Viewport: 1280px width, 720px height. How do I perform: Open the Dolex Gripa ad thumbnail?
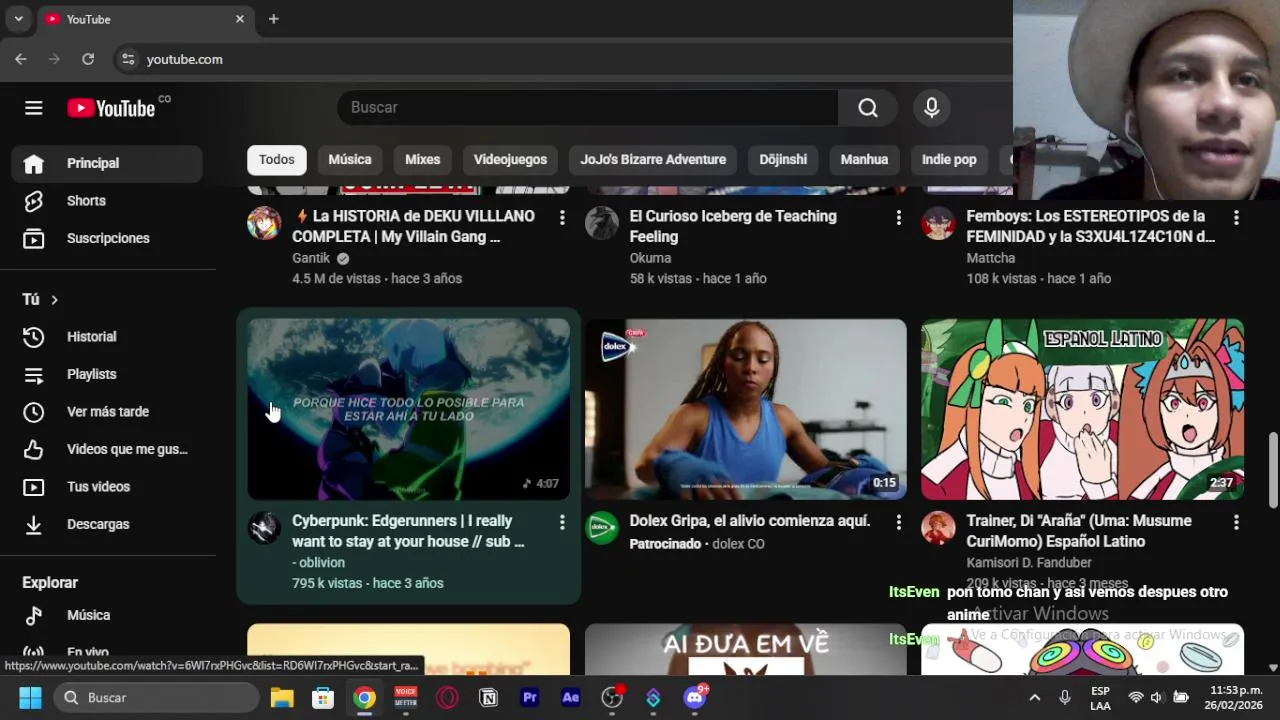746,409
